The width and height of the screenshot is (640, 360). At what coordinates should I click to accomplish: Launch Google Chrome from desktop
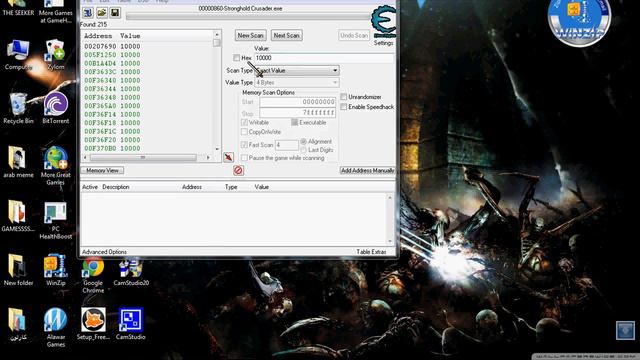[93, 274]
